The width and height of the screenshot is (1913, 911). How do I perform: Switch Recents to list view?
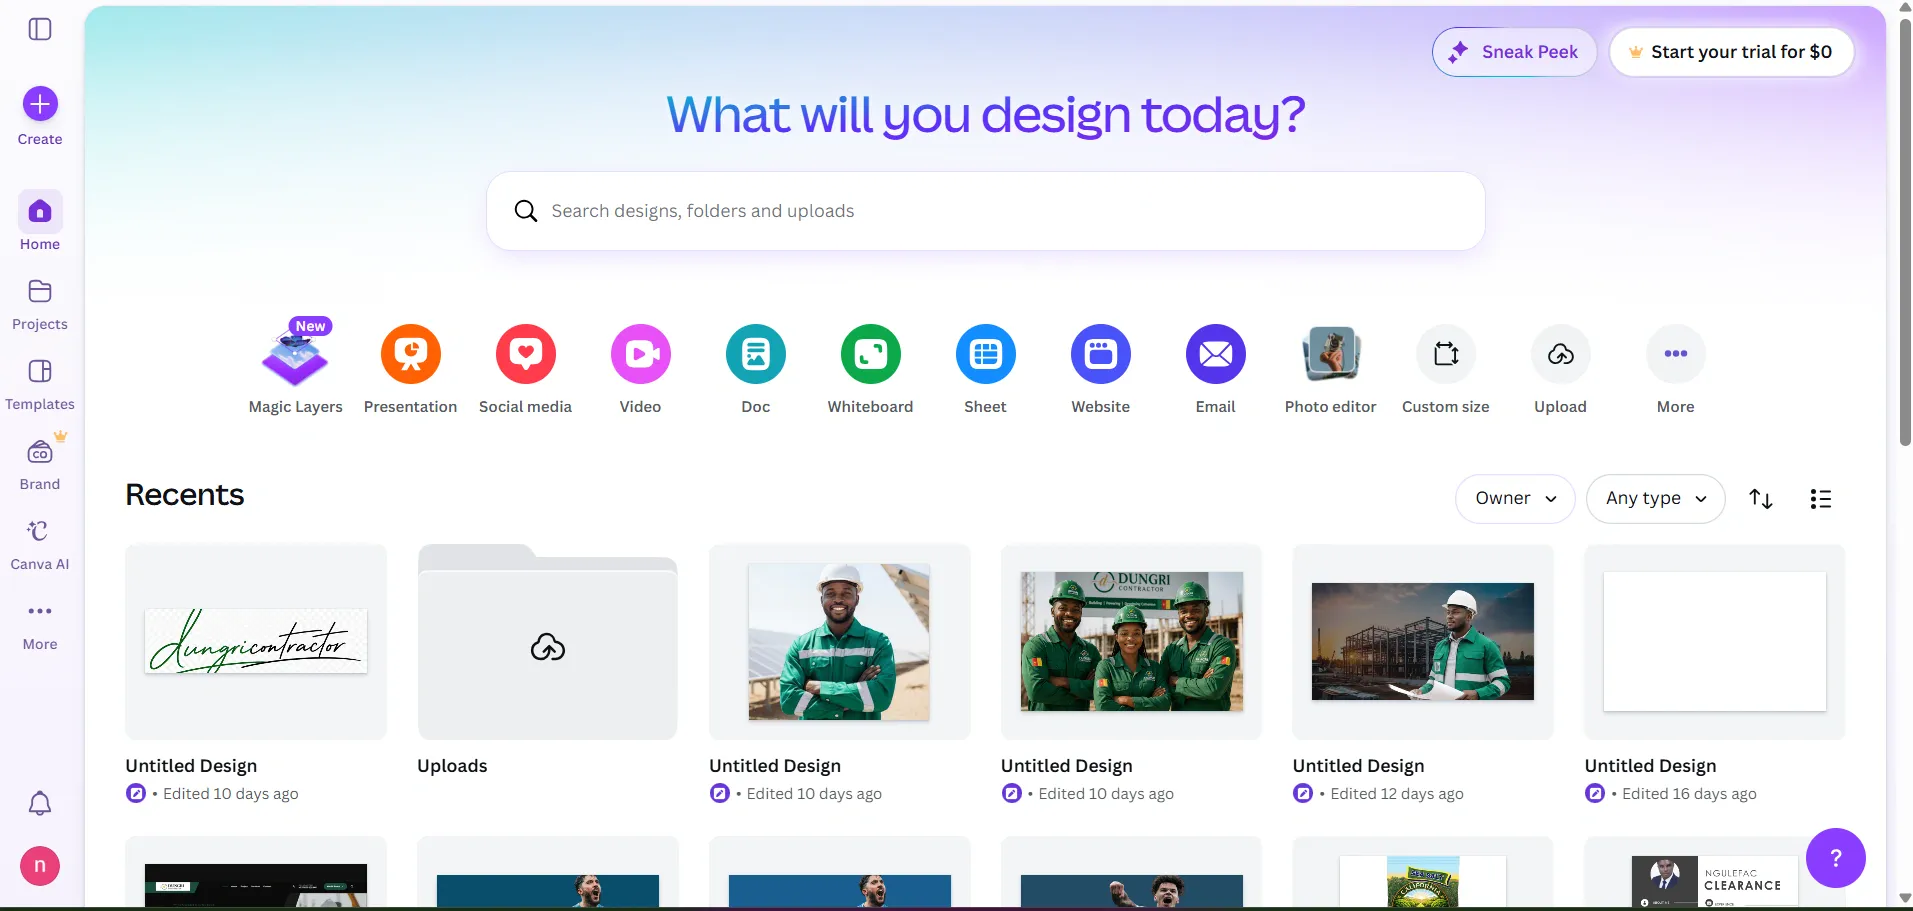tap(1821, 498)
